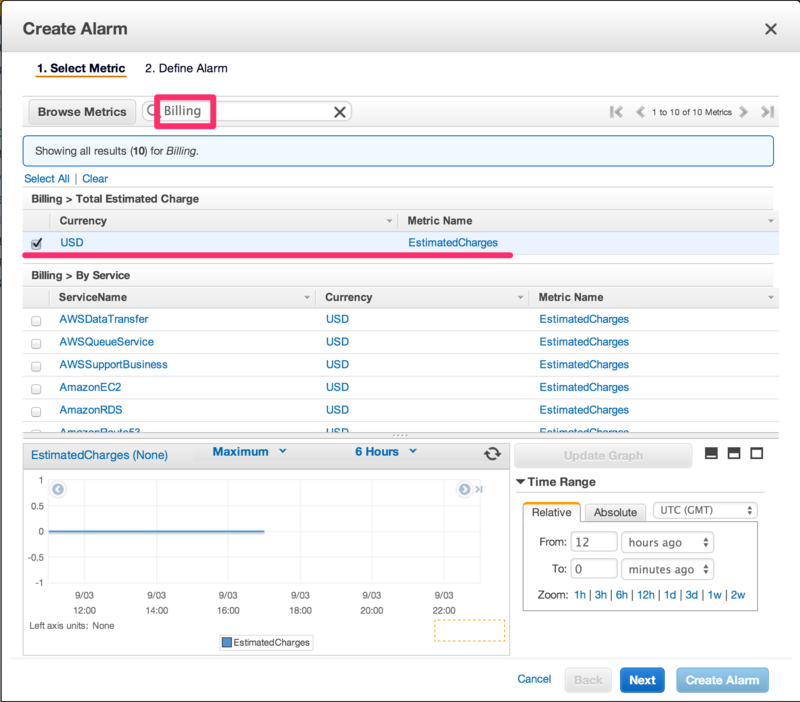
Task: Open Currency column menu in Total Estimated Charge
Action: [x=389, y=221]
